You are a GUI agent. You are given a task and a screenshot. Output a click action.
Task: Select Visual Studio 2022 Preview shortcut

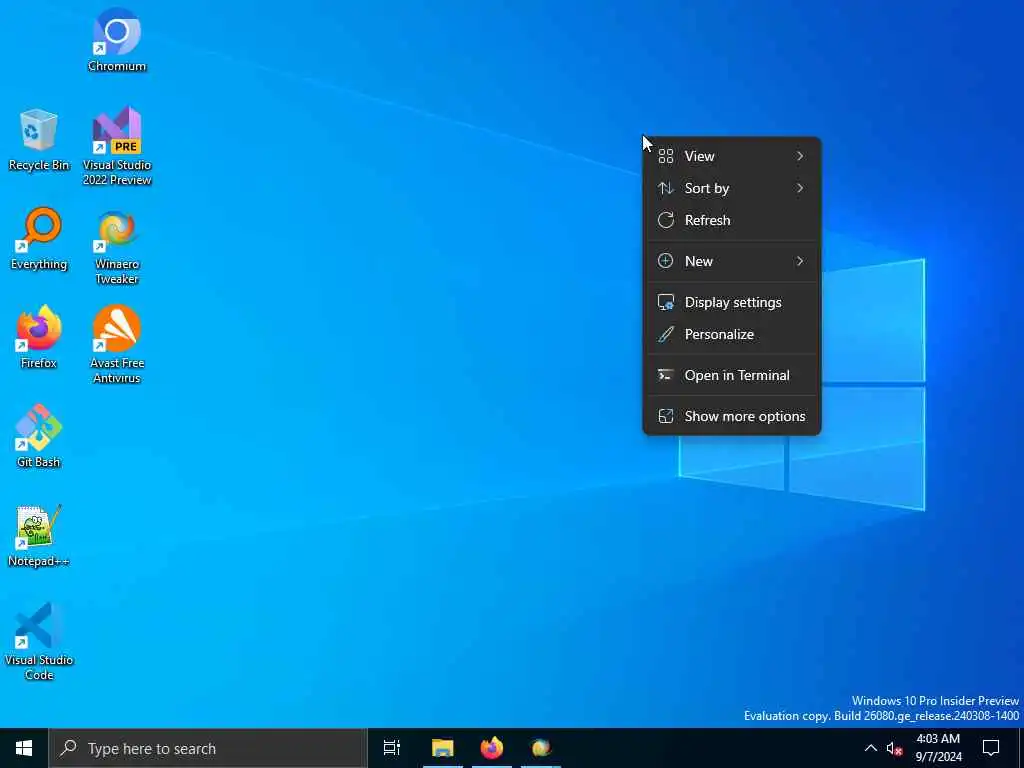coord(117,147)
